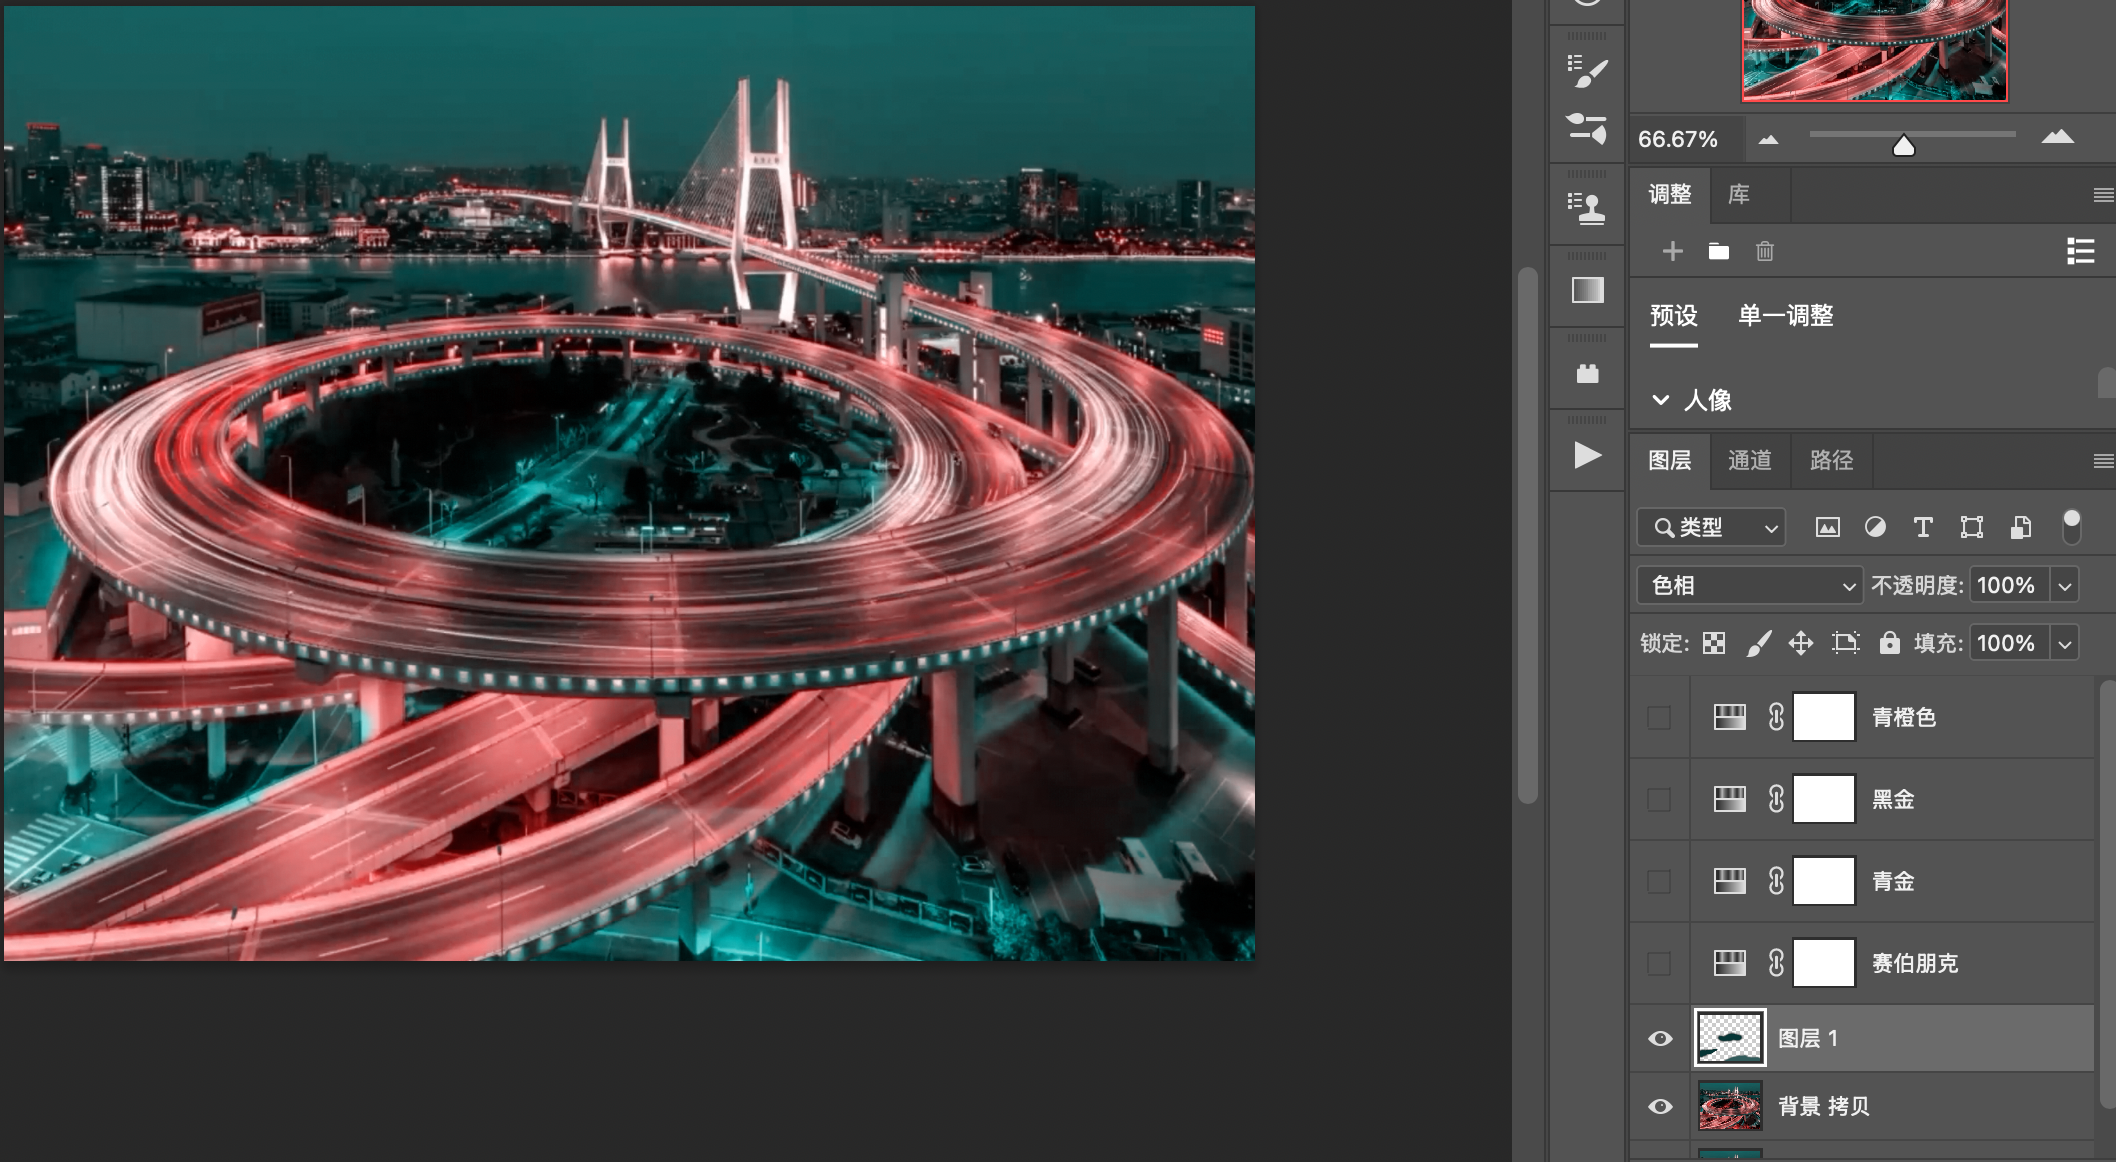Click the lock transparent pixels icon
The width and height of the screenshot is (2116, 1162).
1714,643
